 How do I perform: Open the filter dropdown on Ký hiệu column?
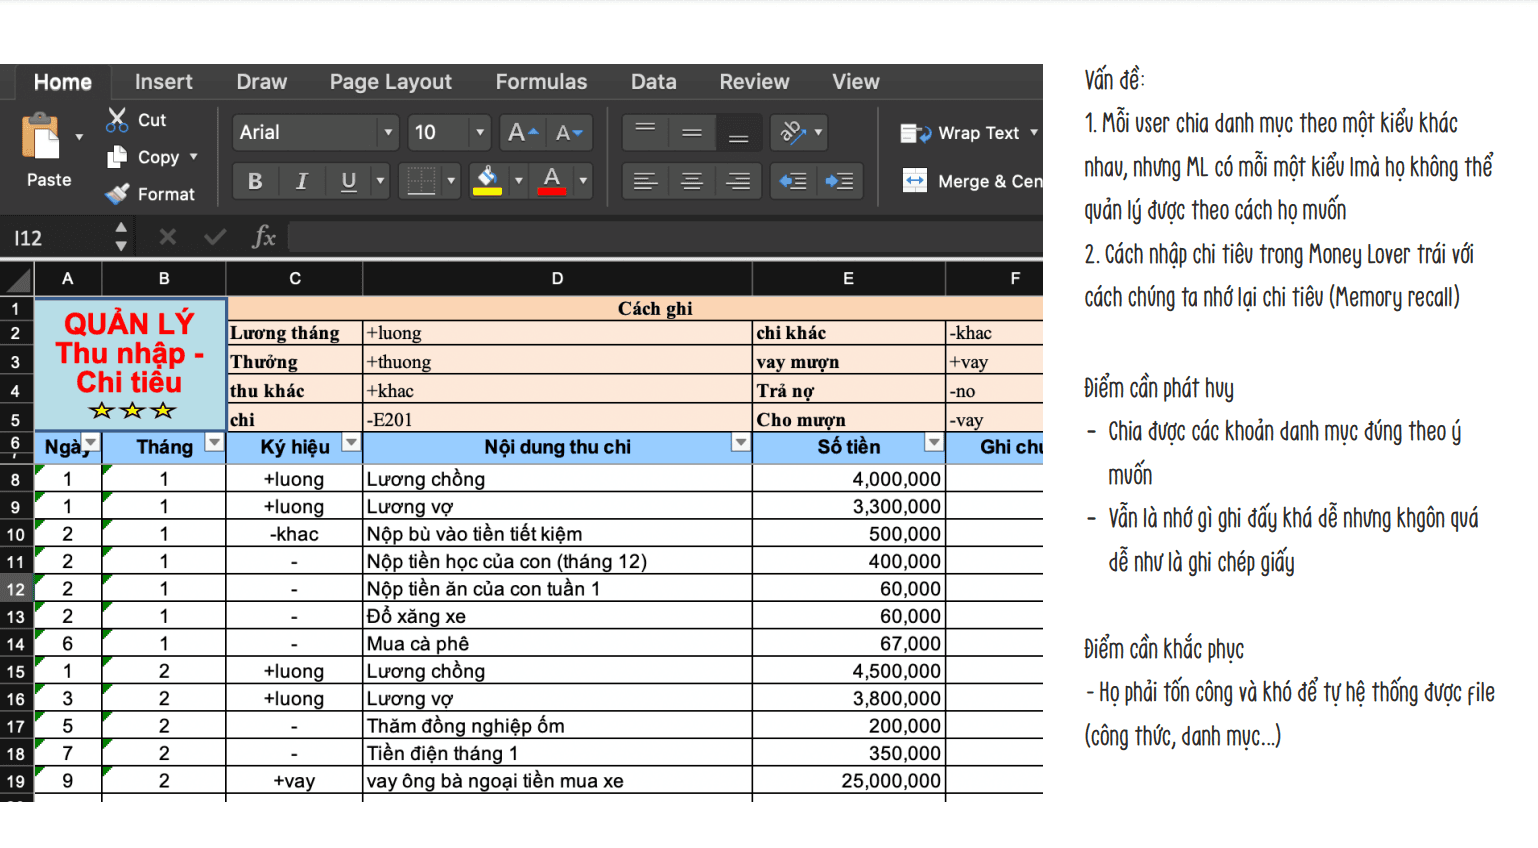[351, 443]
